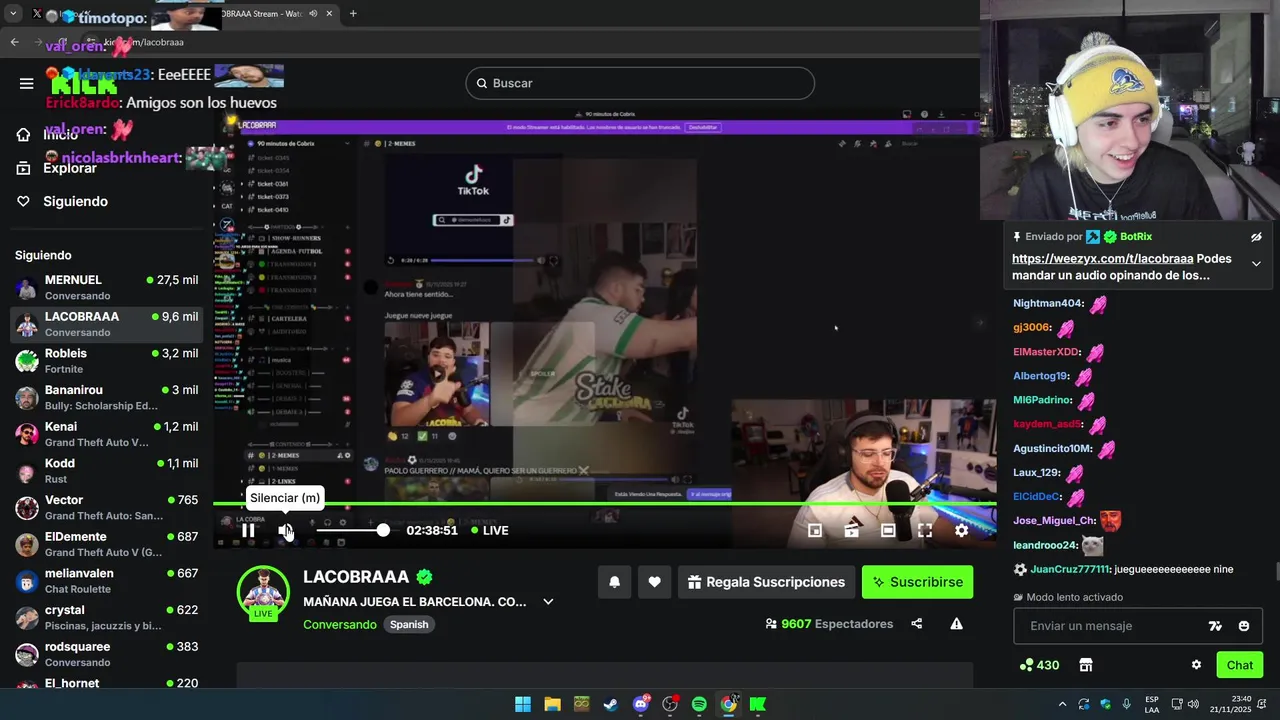The image size is (1280, 720).
Task: Click the Spanish language tag
Action: point(409,624)
